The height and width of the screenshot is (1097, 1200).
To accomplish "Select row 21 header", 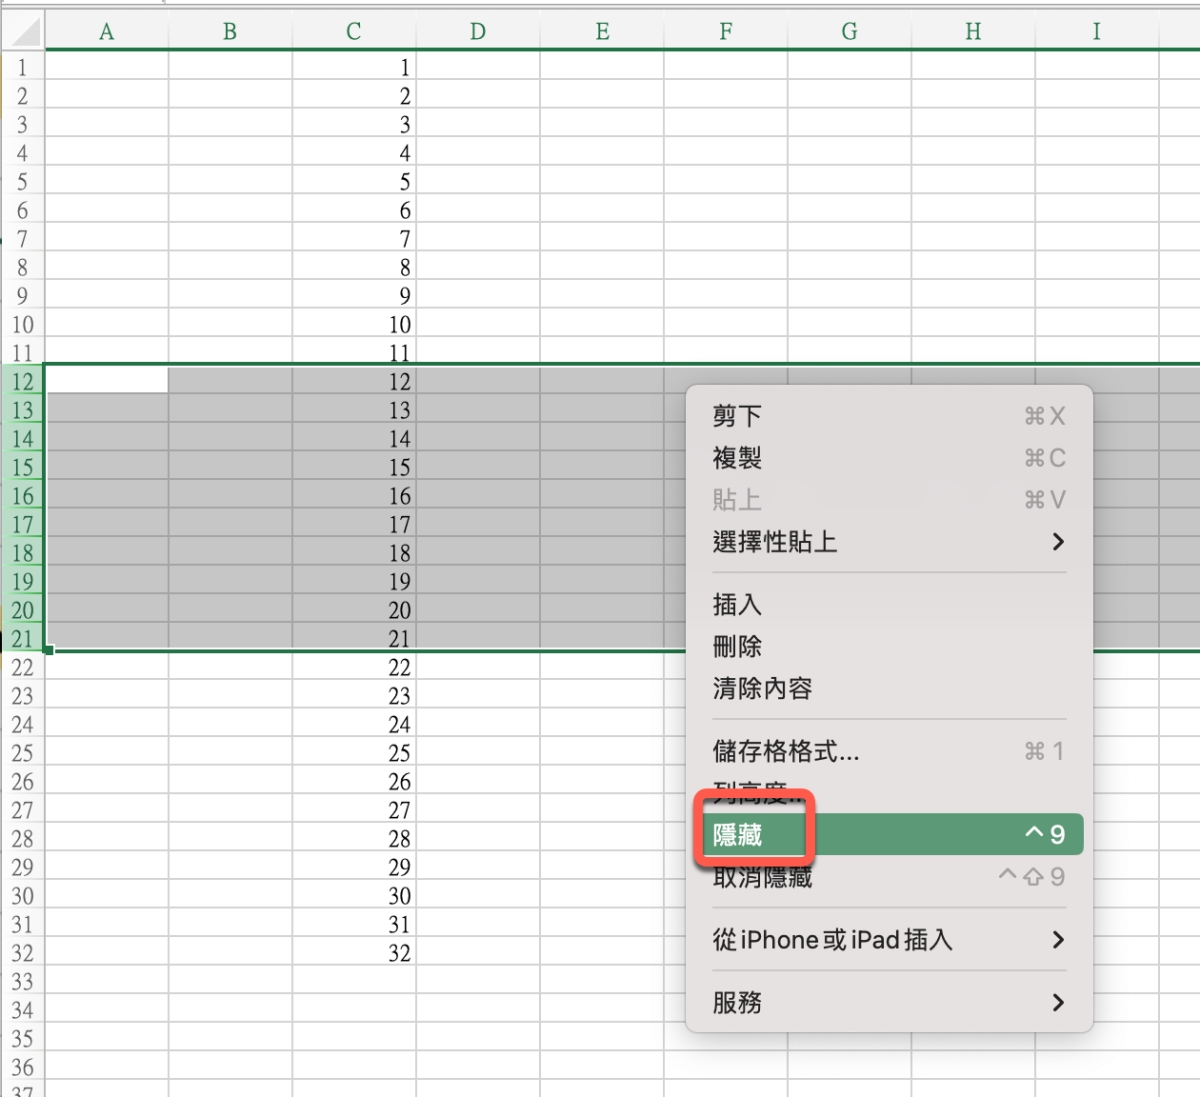I will pyautogui.click(x=23, y=638).
